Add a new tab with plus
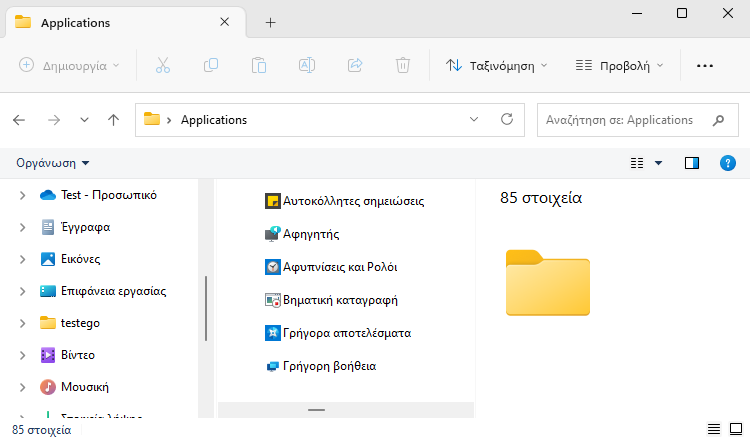 coord(270,22)
